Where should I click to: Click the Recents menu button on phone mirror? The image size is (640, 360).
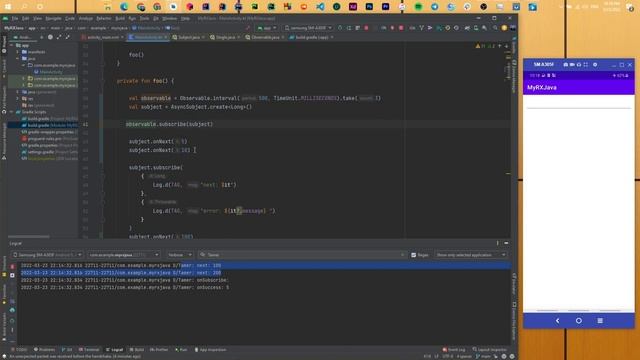point(600,321)
